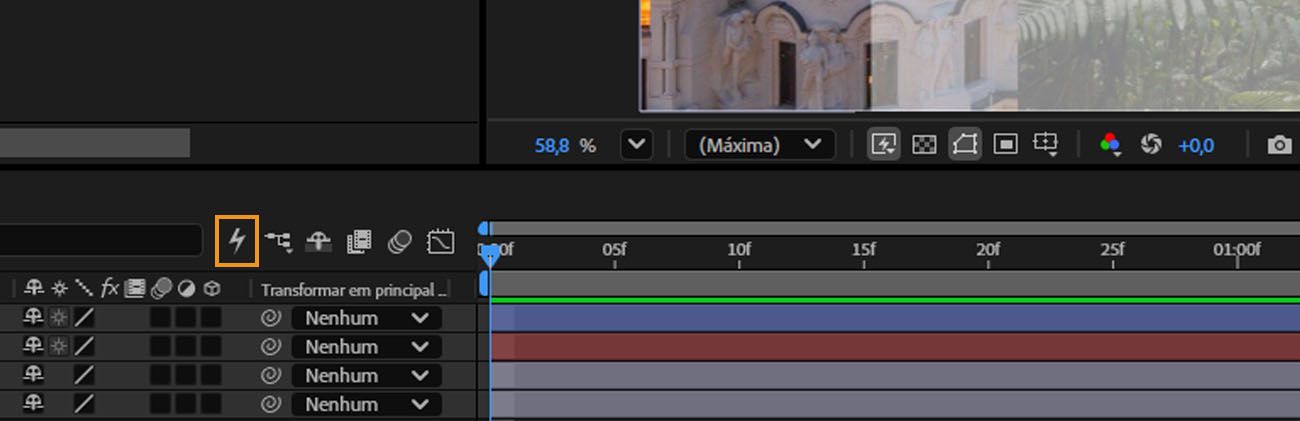Click the 05f mark on time ruler
1300x421 pixels.
(x=614, y=250)
